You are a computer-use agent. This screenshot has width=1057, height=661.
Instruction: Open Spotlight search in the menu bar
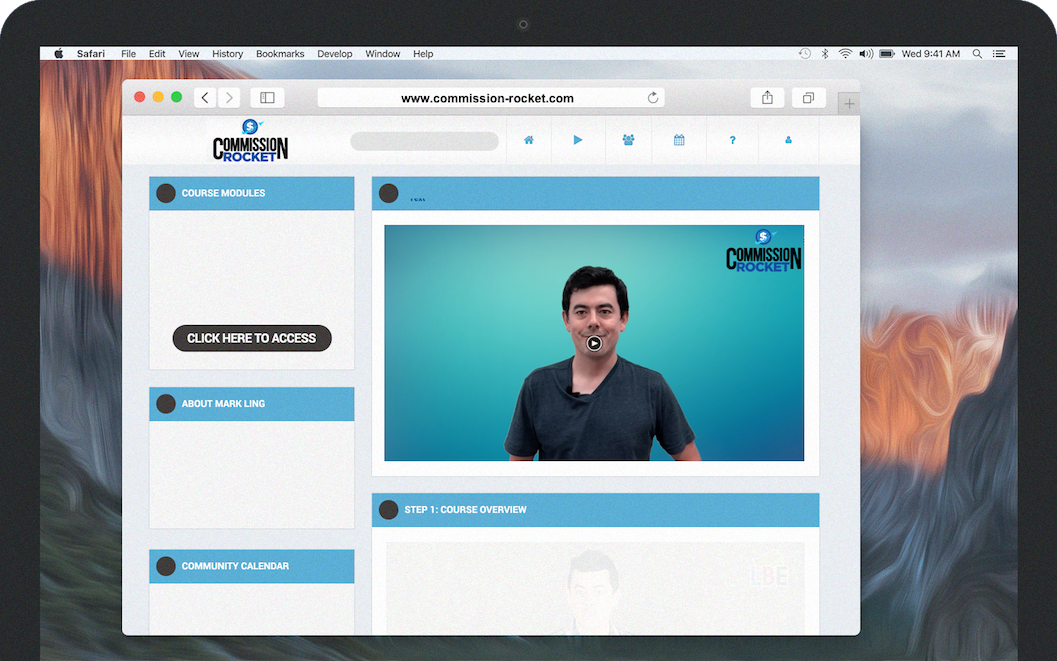pos(977,54)
